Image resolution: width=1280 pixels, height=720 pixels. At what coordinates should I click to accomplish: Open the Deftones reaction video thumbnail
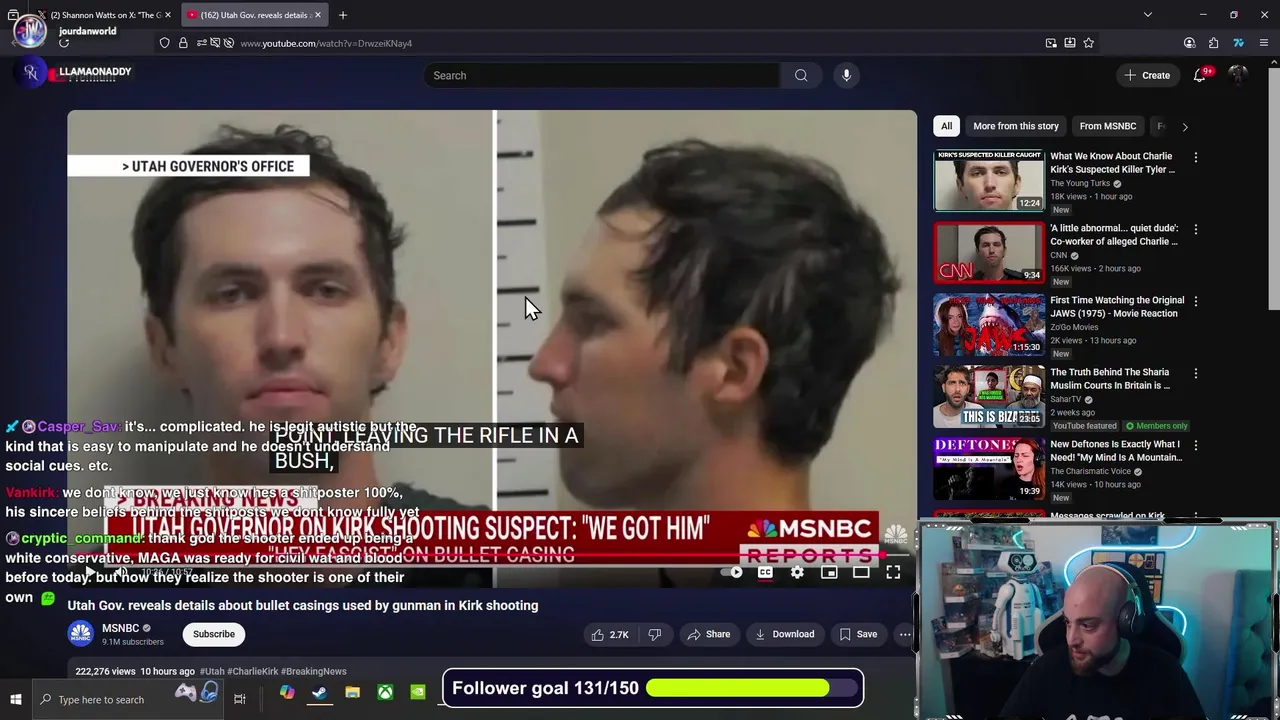[x=989, y=469]
